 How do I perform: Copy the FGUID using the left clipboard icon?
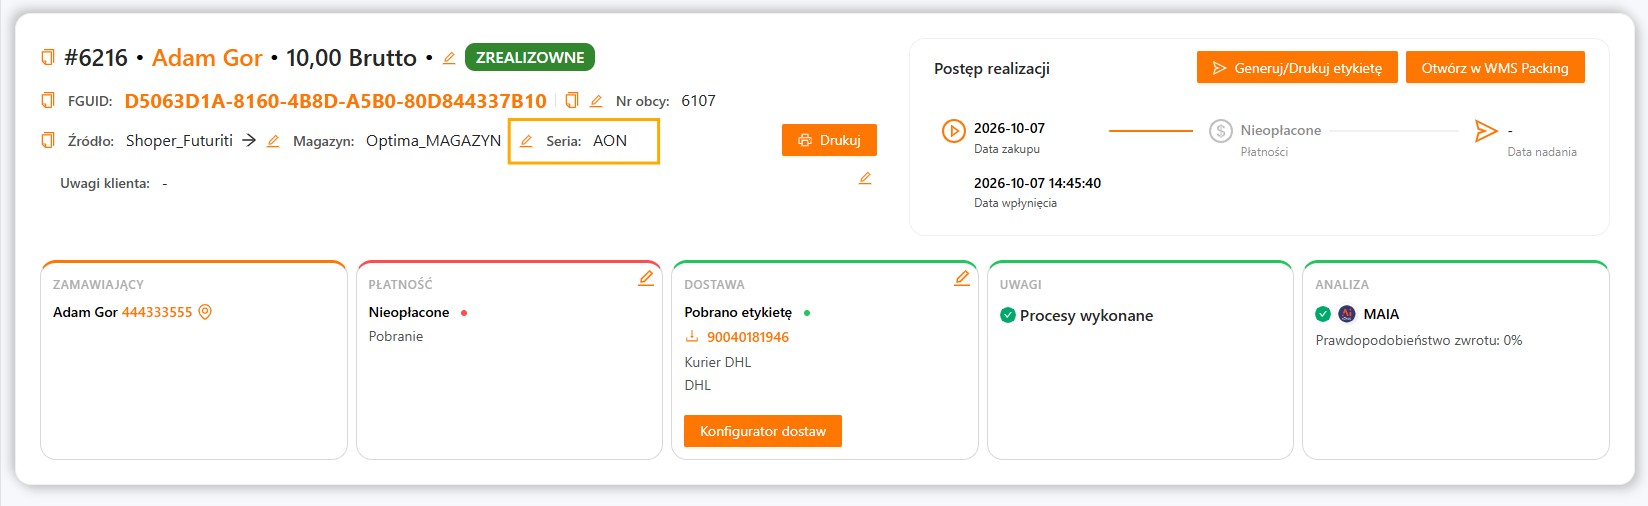(47, 101)
